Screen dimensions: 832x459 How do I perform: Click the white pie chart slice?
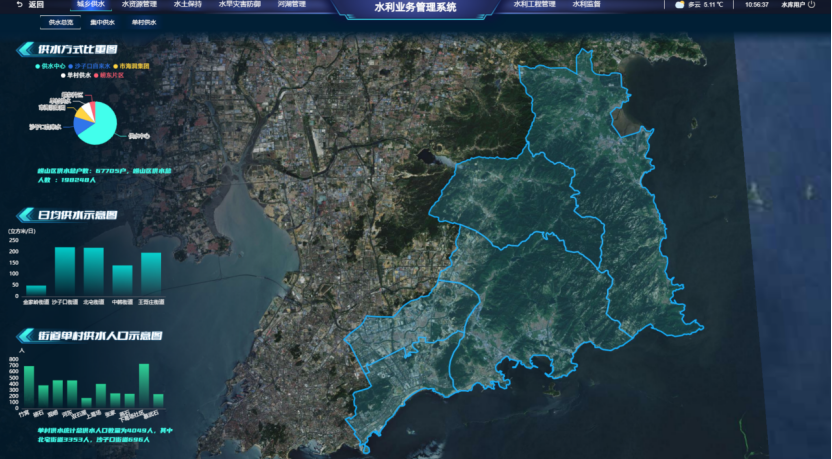(89, 108)
